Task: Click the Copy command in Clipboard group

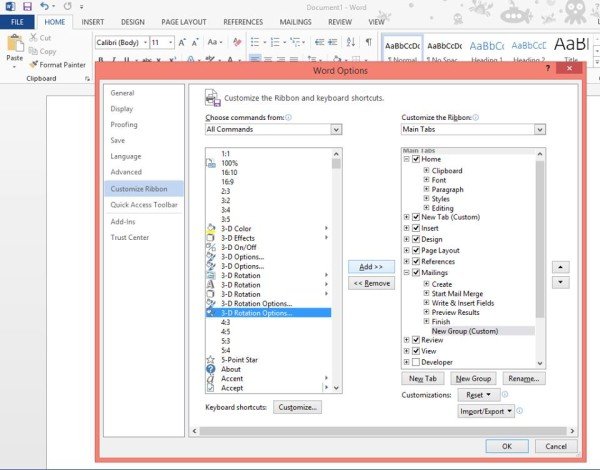Action: 42,51
